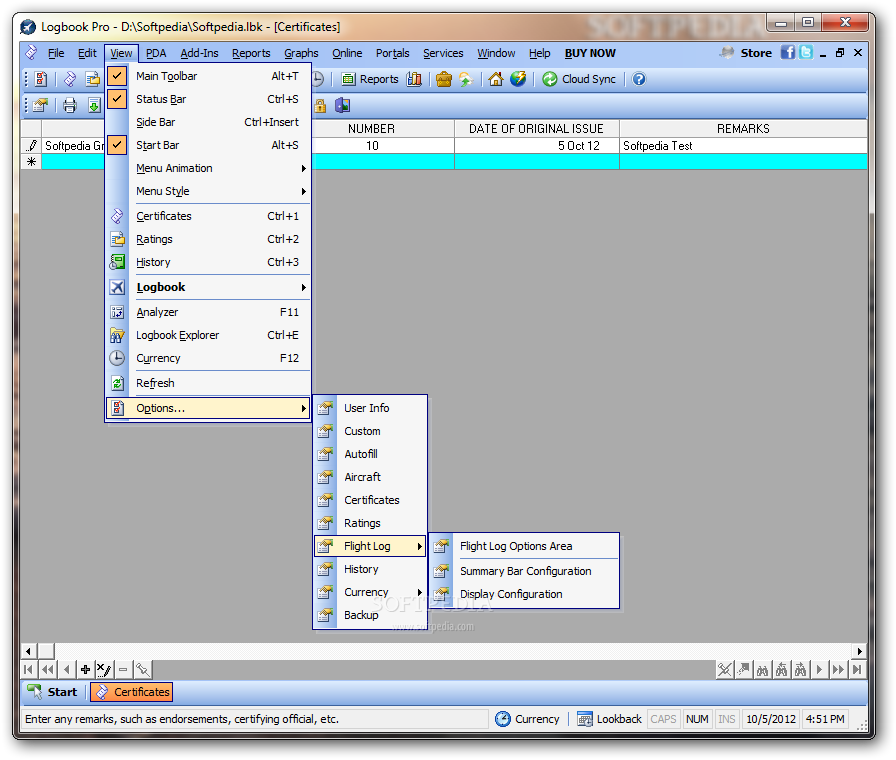Open History options in the submenu
This screenshot has width=896, height=760.
coord(370,569)
